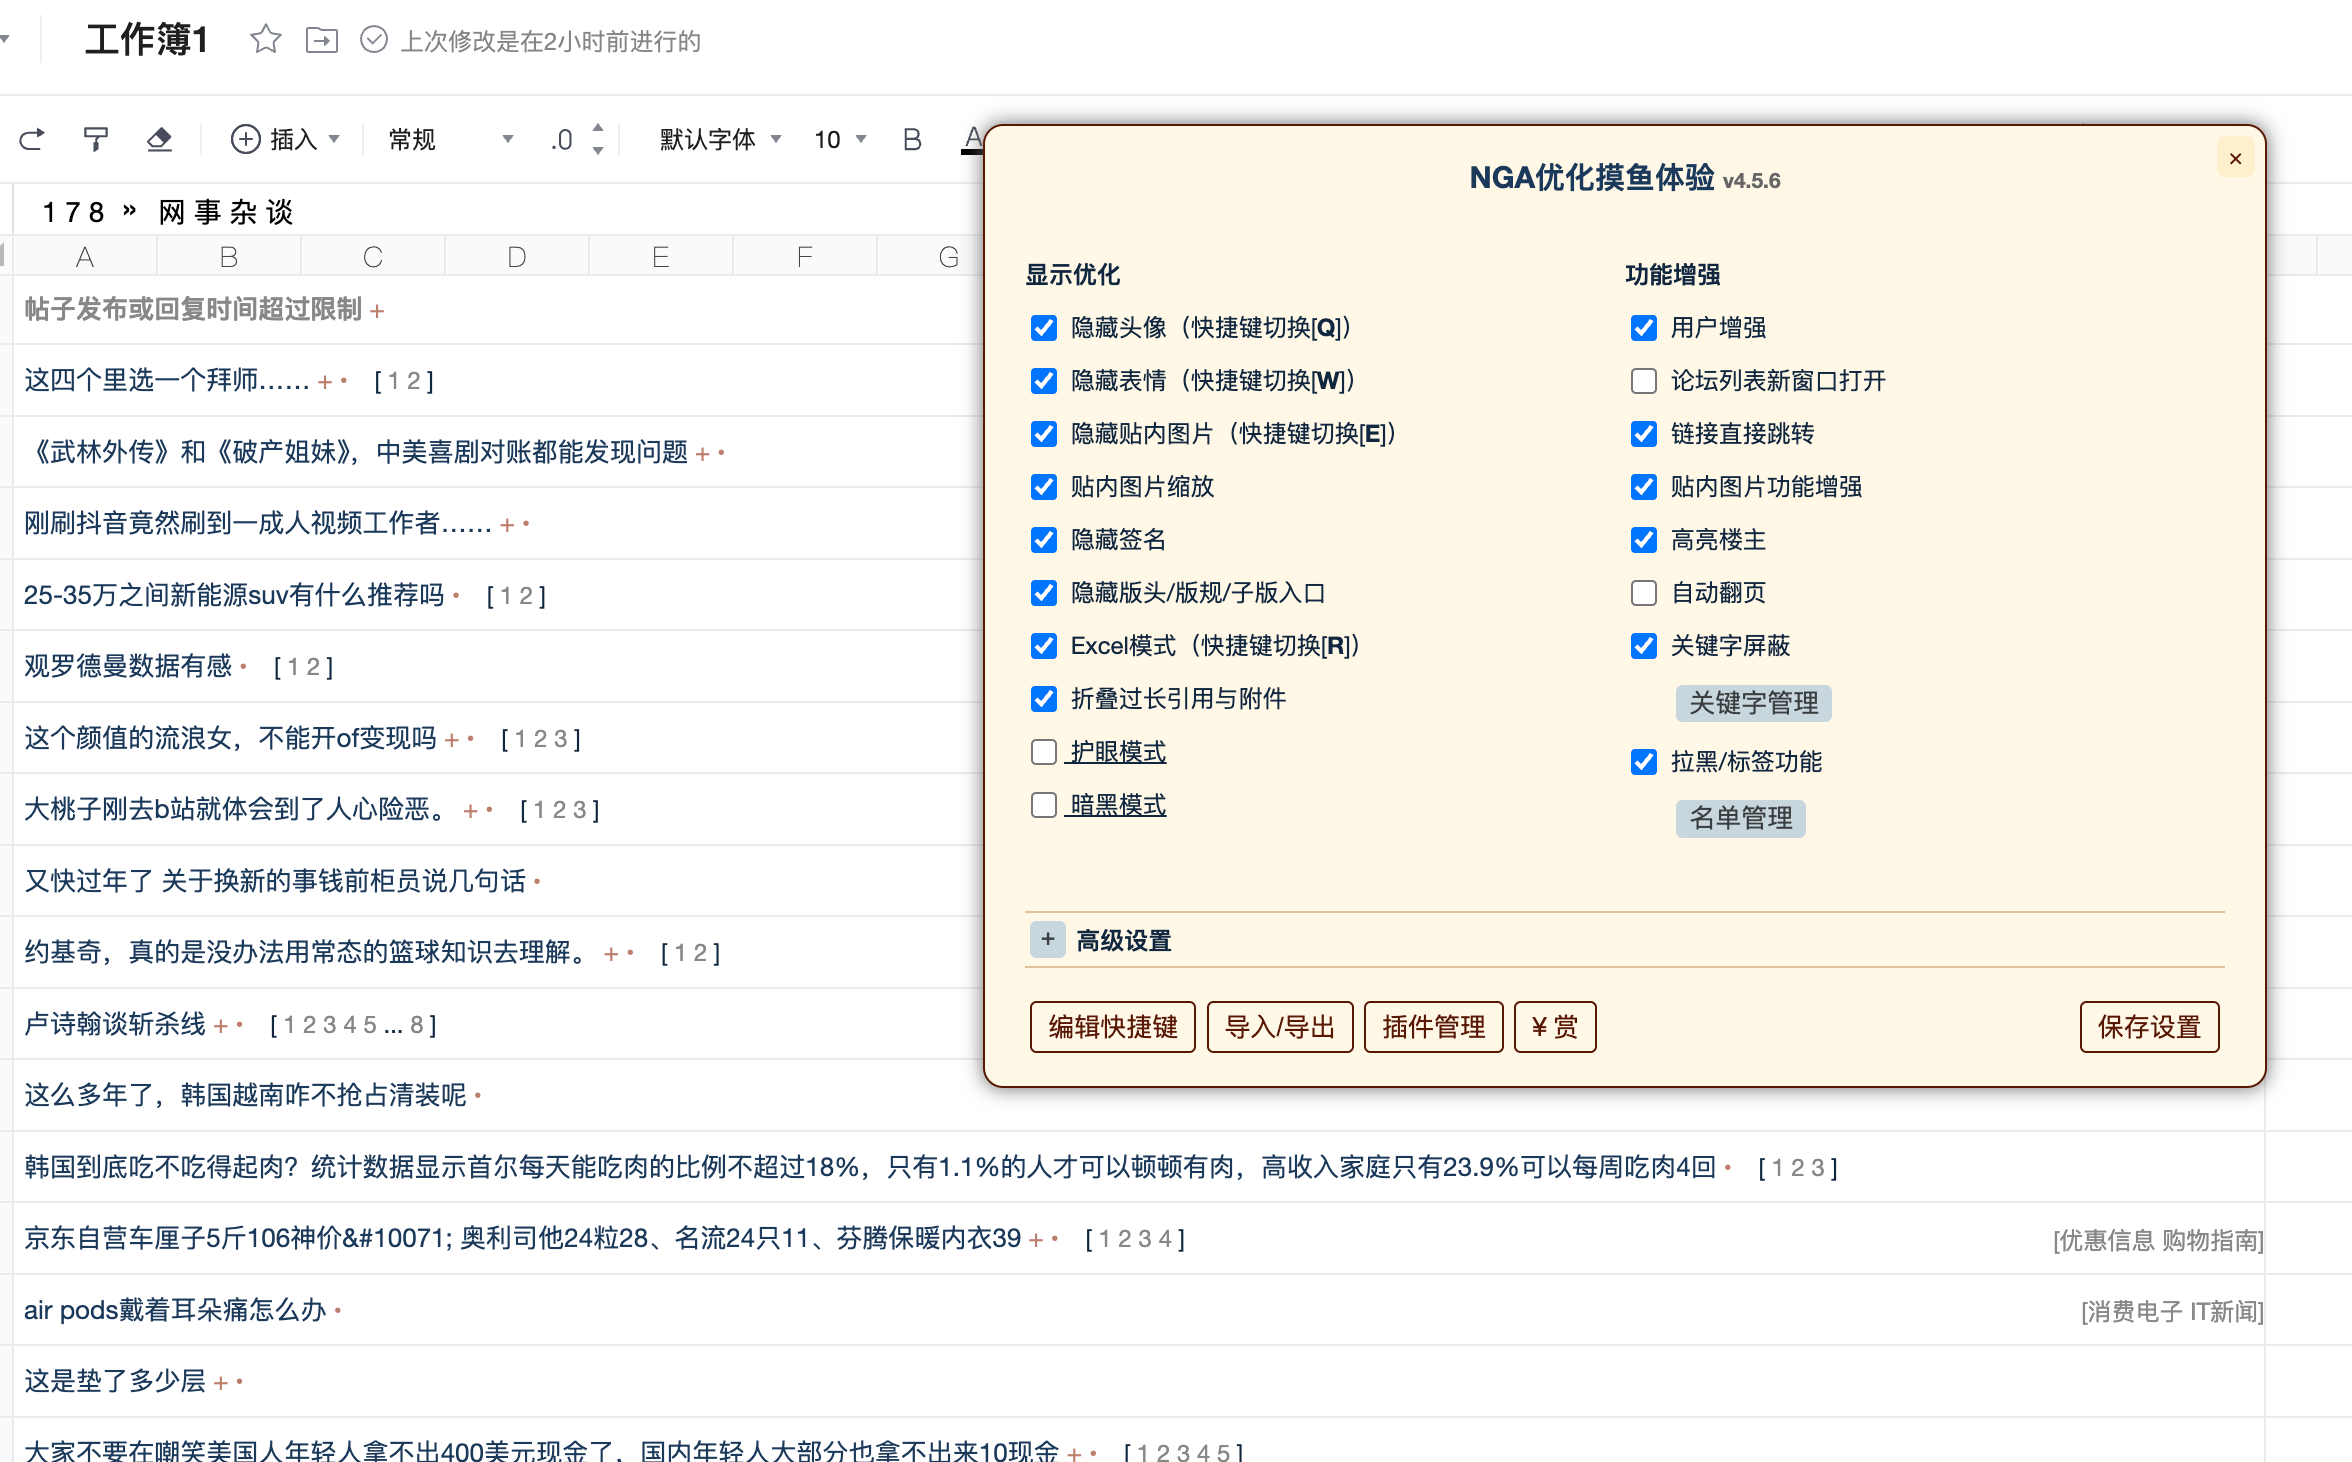
Task: Enable the 护眼模式 checkbox
Action: pos(1044,752)
